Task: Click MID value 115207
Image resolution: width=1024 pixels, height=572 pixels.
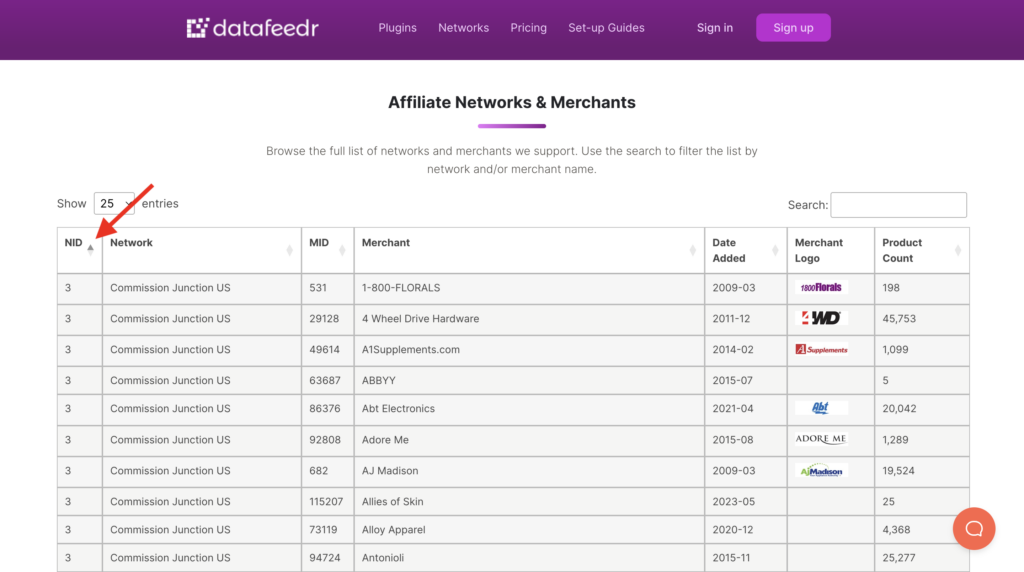Action: pyautogui.click(x=326, y=501)
